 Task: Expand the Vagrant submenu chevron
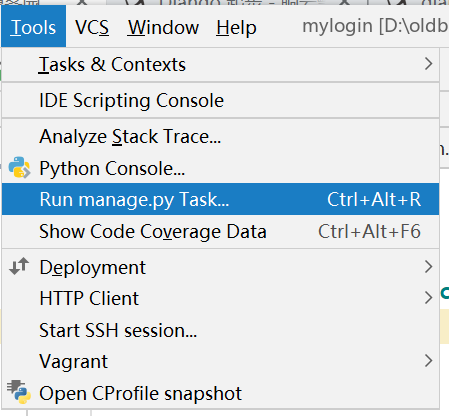429,361
